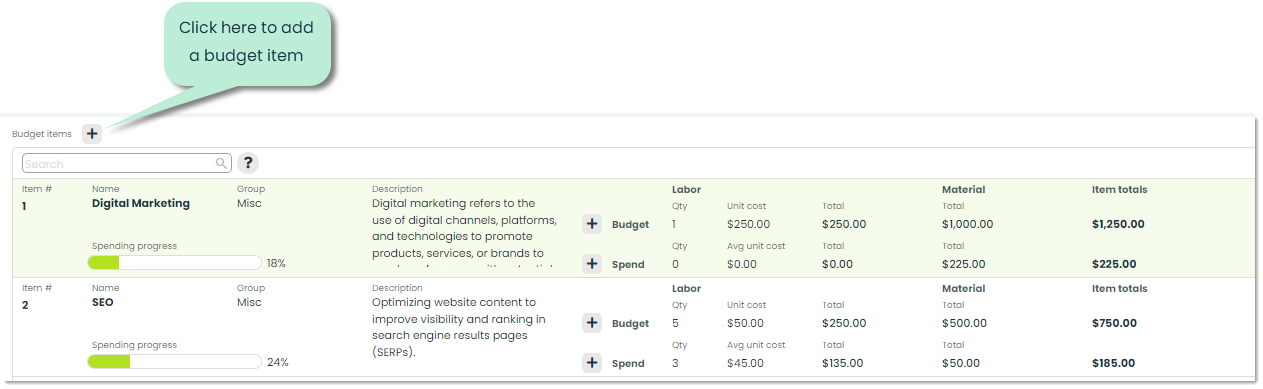The width and height of the screenshot is (1263, 389).
Task: Open the search help question mark icon
Action: click(248, 163)
